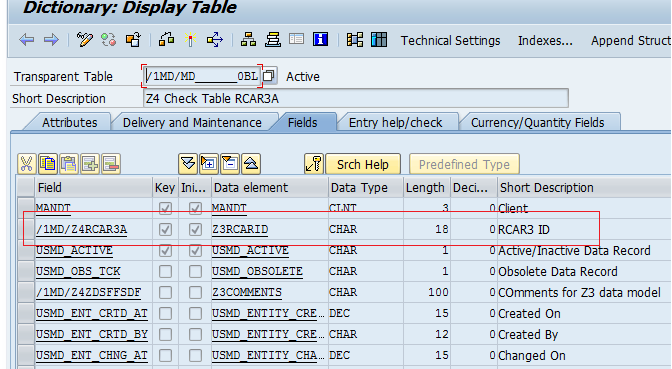The image size is (672, 369).
Task: Click the Cut scissors icon above fields
Action: [26, 164]
